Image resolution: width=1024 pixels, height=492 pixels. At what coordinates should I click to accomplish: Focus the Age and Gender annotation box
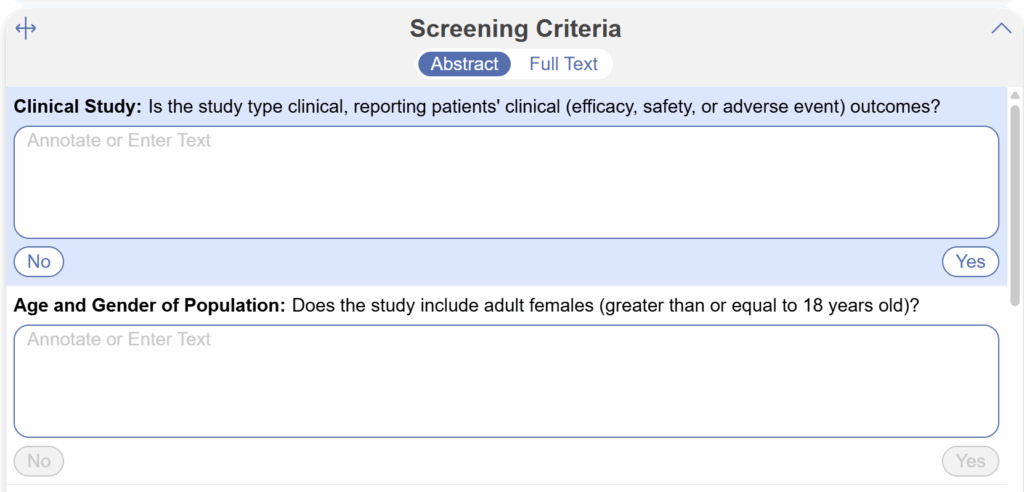pos(506,381)
